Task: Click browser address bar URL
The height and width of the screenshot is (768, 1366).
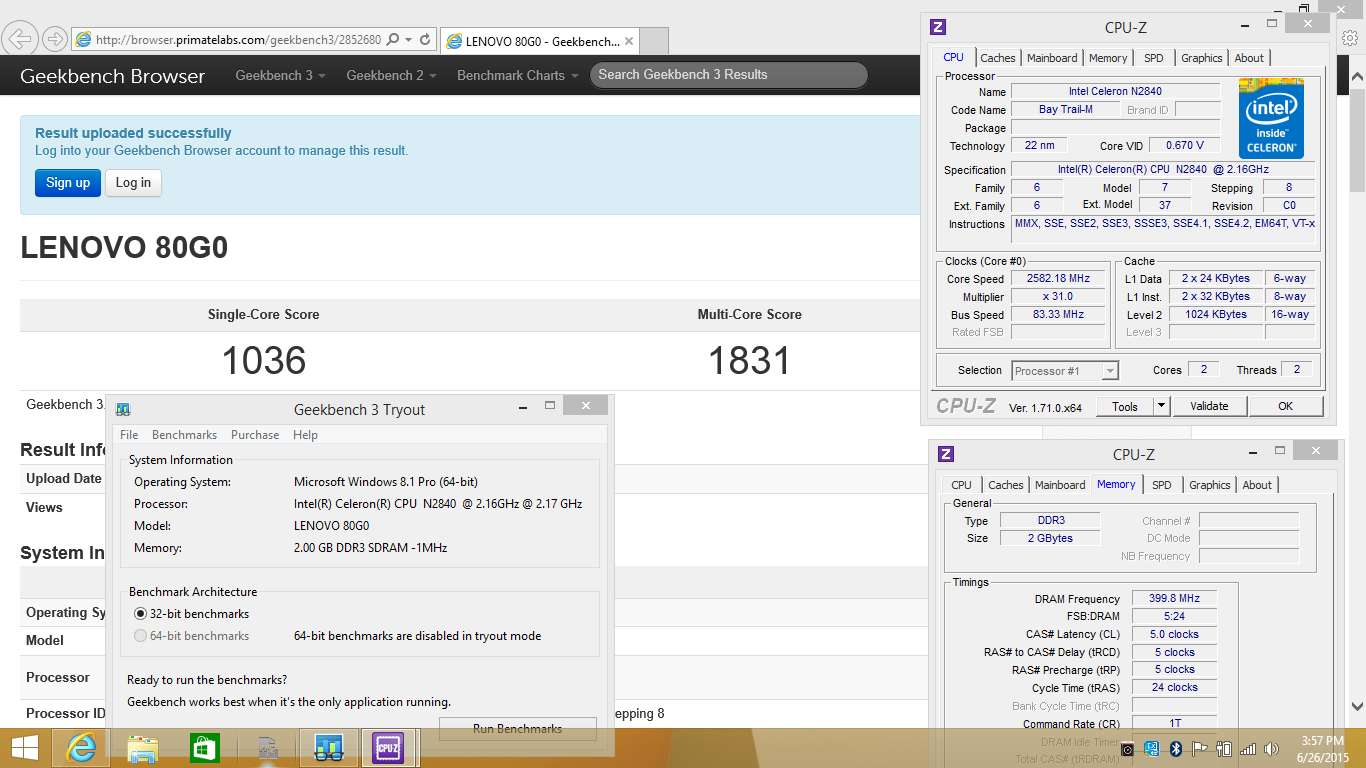Action: [x=237, y=39]
